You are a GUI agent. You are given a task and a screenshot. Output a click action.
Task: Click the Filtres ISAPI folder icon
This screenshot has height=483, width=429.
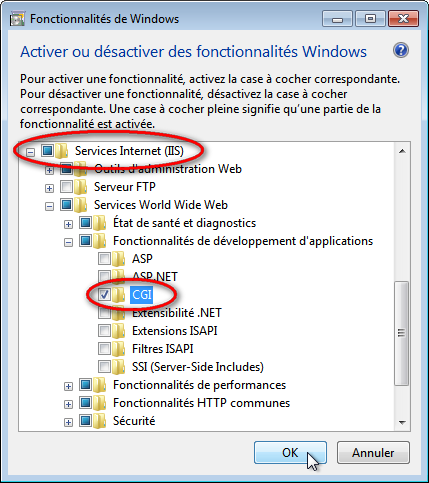tap(119, 349)
